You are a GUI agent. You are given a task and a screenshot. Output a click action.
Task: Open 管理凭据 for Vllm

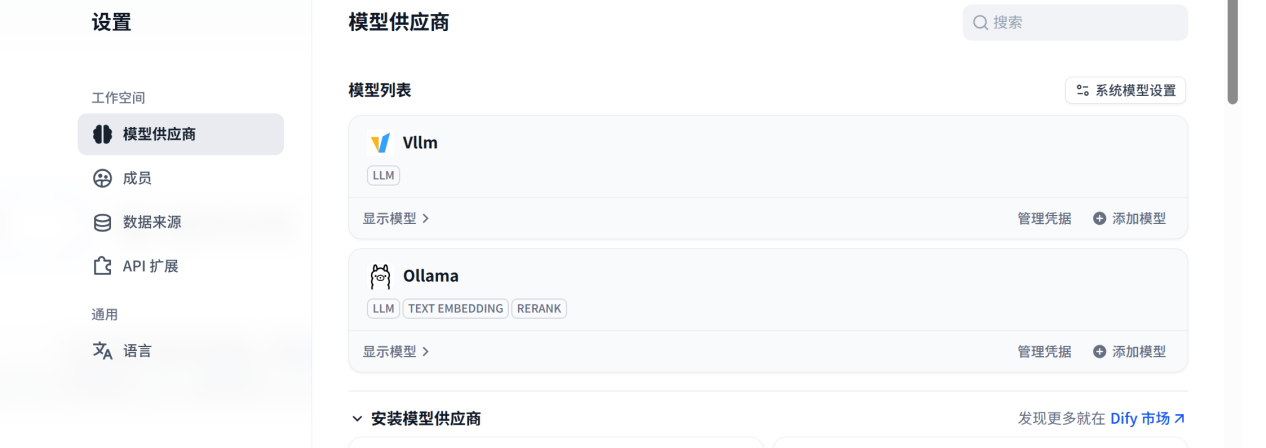click(1044, 218)
